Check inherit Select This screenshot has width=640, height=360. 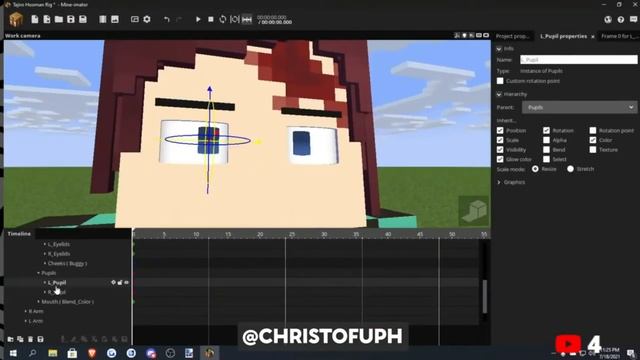[547, 159]
